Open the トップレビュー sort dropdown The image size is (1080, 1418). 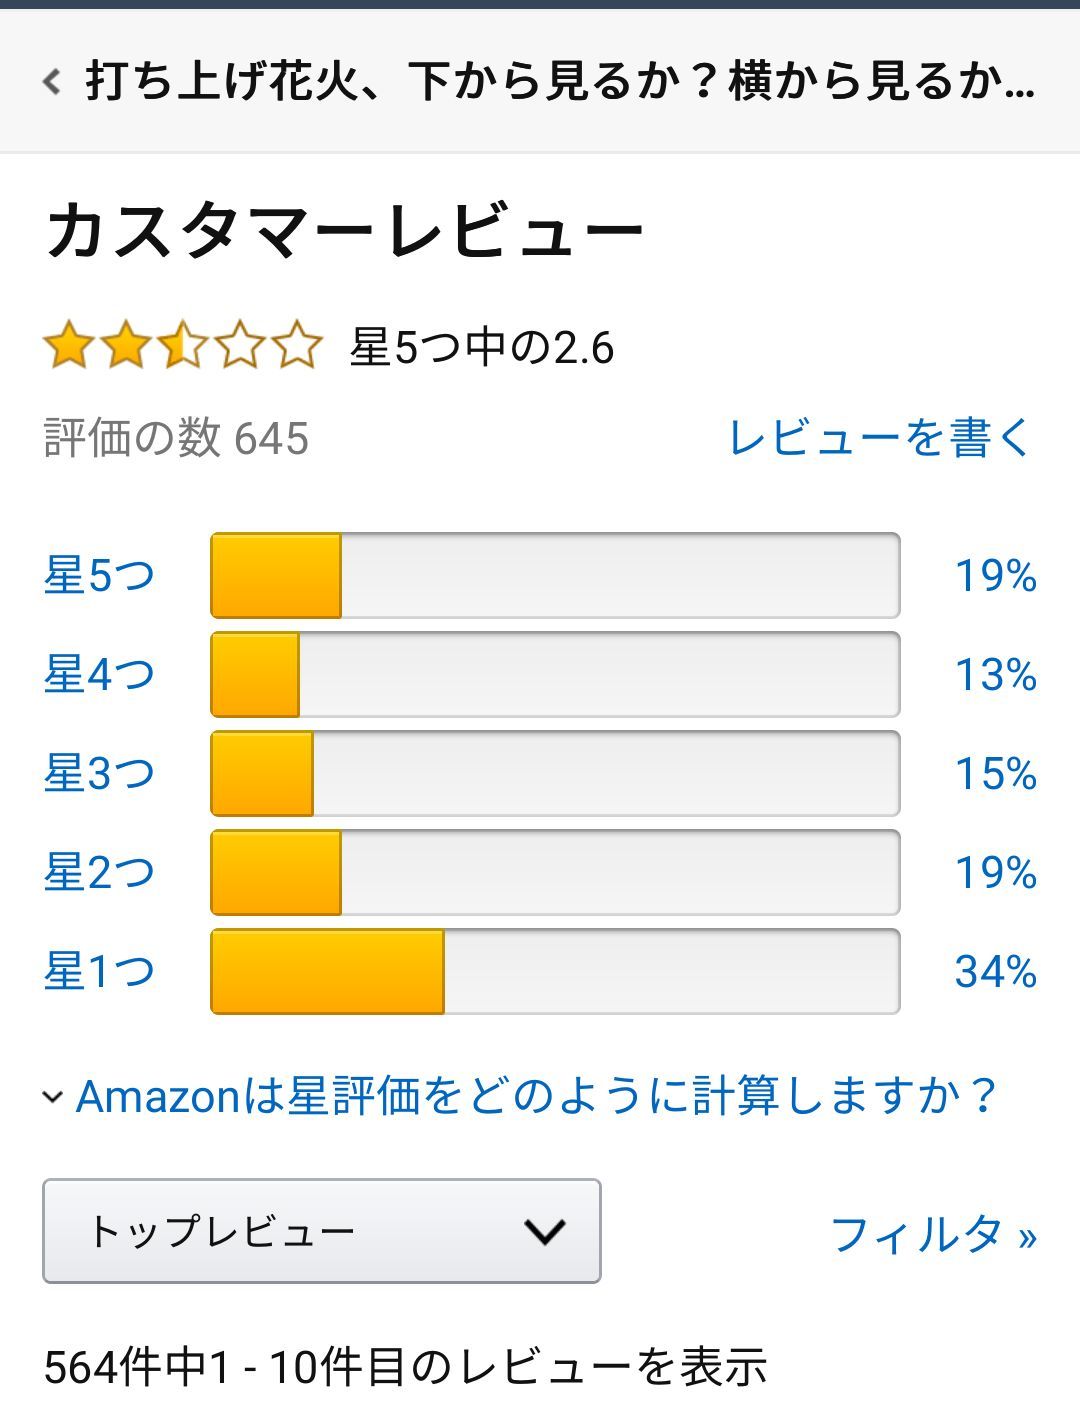pyautogui.click(x=321, y=1231)
